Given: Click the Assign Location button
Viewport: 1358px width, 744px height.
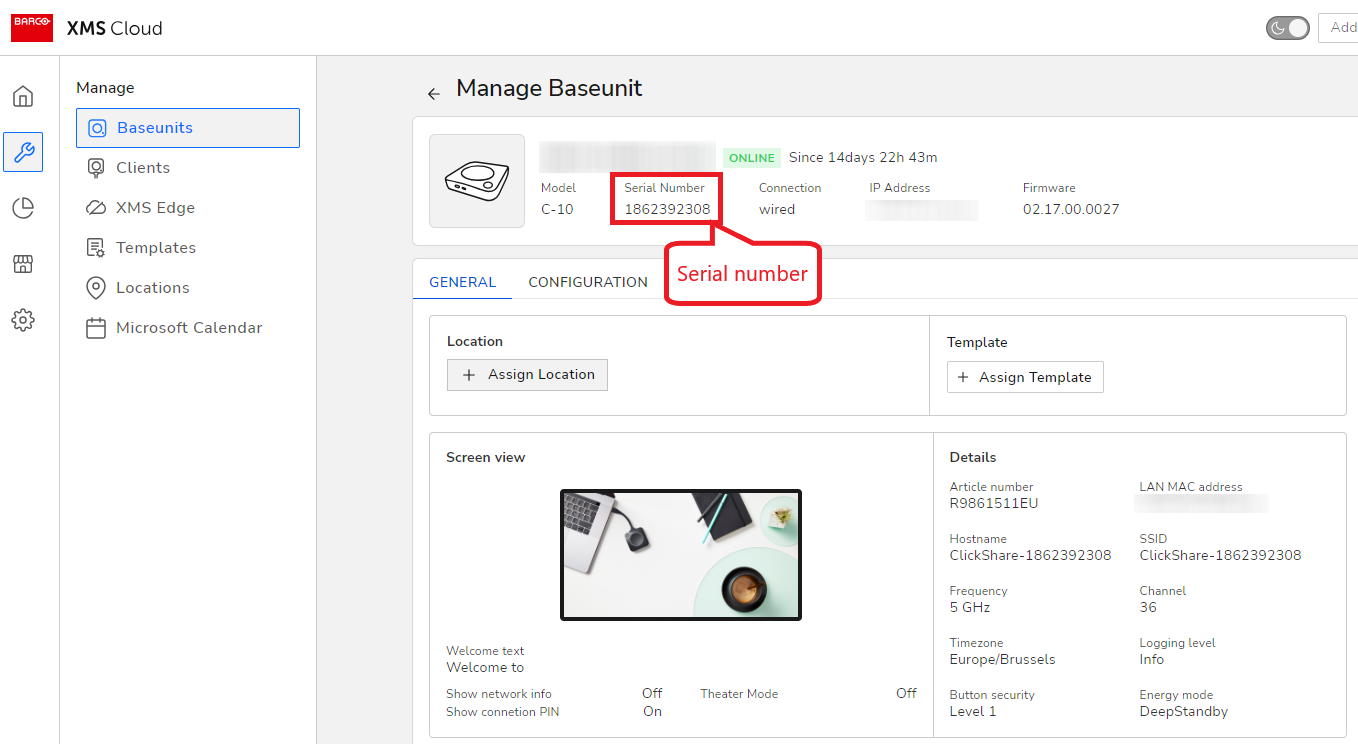Looking at the screenshot, I should pos(527,375).
